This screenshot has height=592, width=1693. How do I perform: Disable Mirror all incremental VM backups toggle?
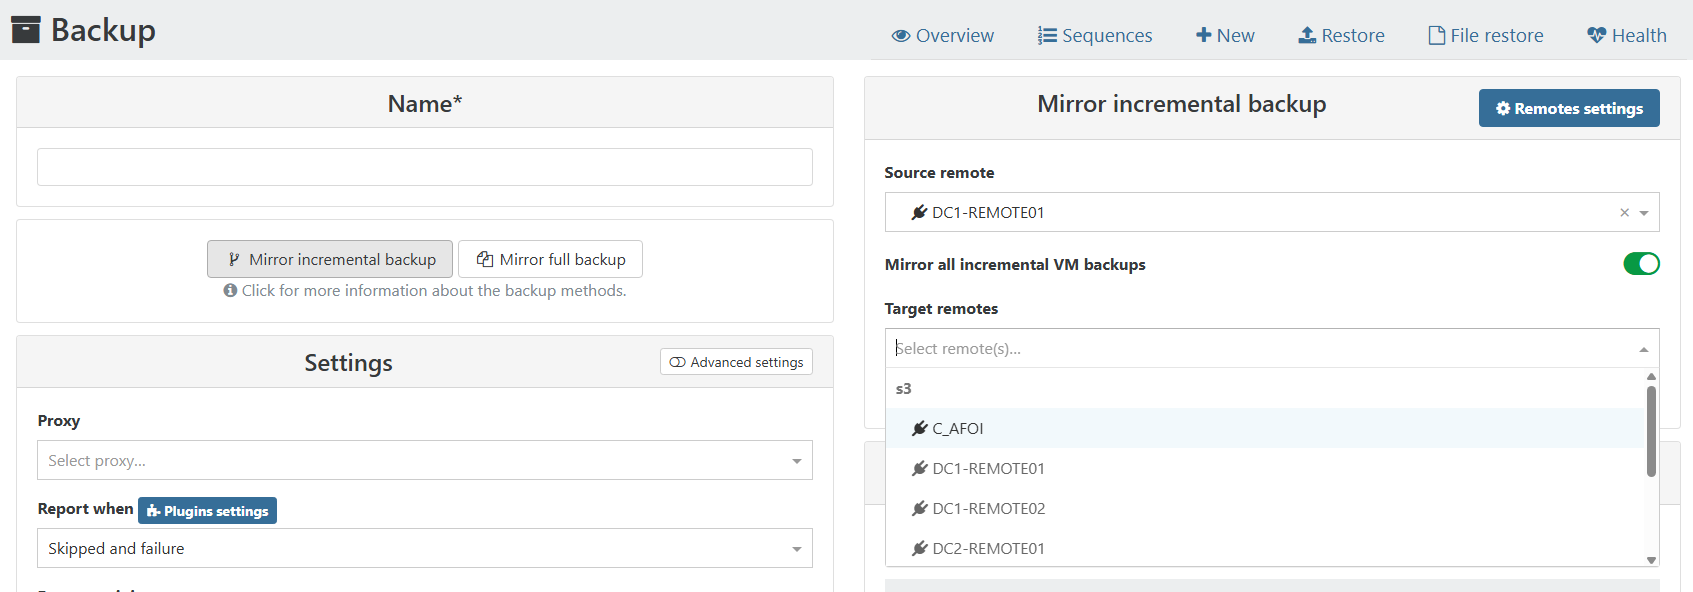tap(1641, 264)
